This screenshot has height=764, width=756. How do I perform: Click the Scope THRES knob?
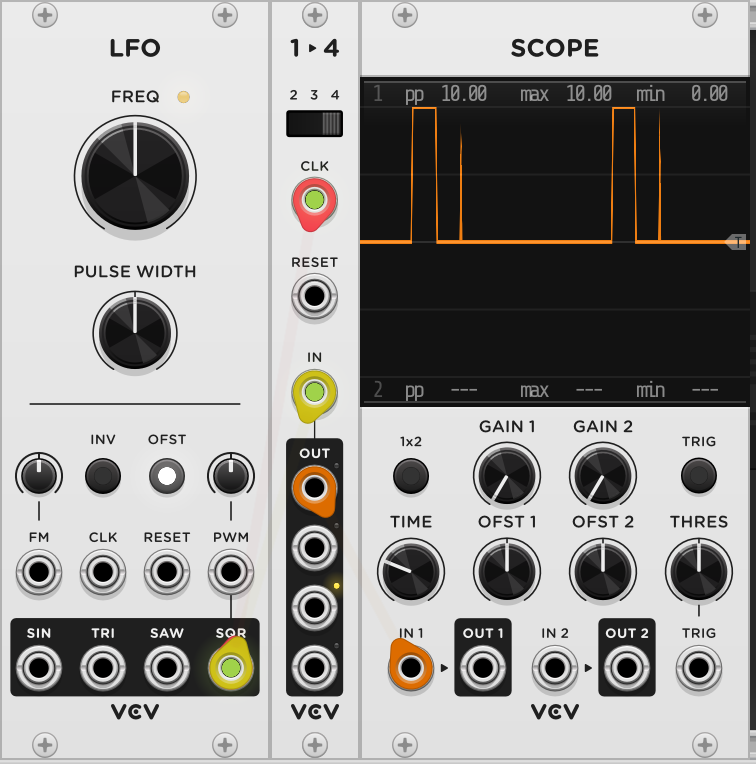click(699, 571)
